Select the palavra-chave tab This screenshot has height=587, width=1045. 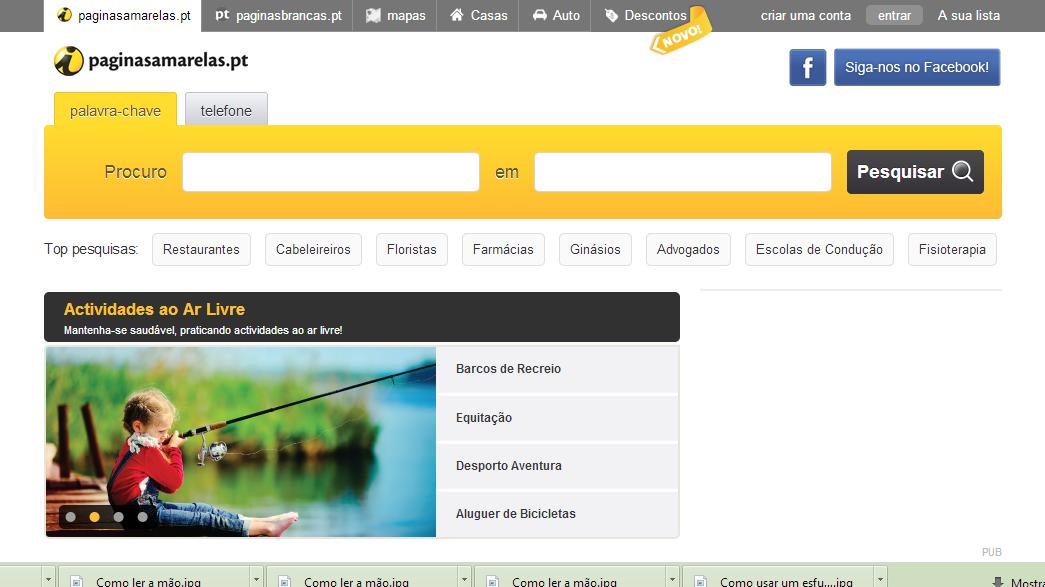click(x=115, y=110)
